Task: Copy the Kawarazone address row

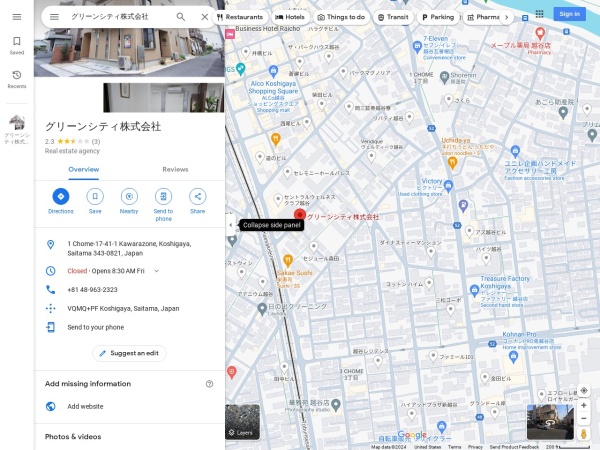Action: (129, 248)
